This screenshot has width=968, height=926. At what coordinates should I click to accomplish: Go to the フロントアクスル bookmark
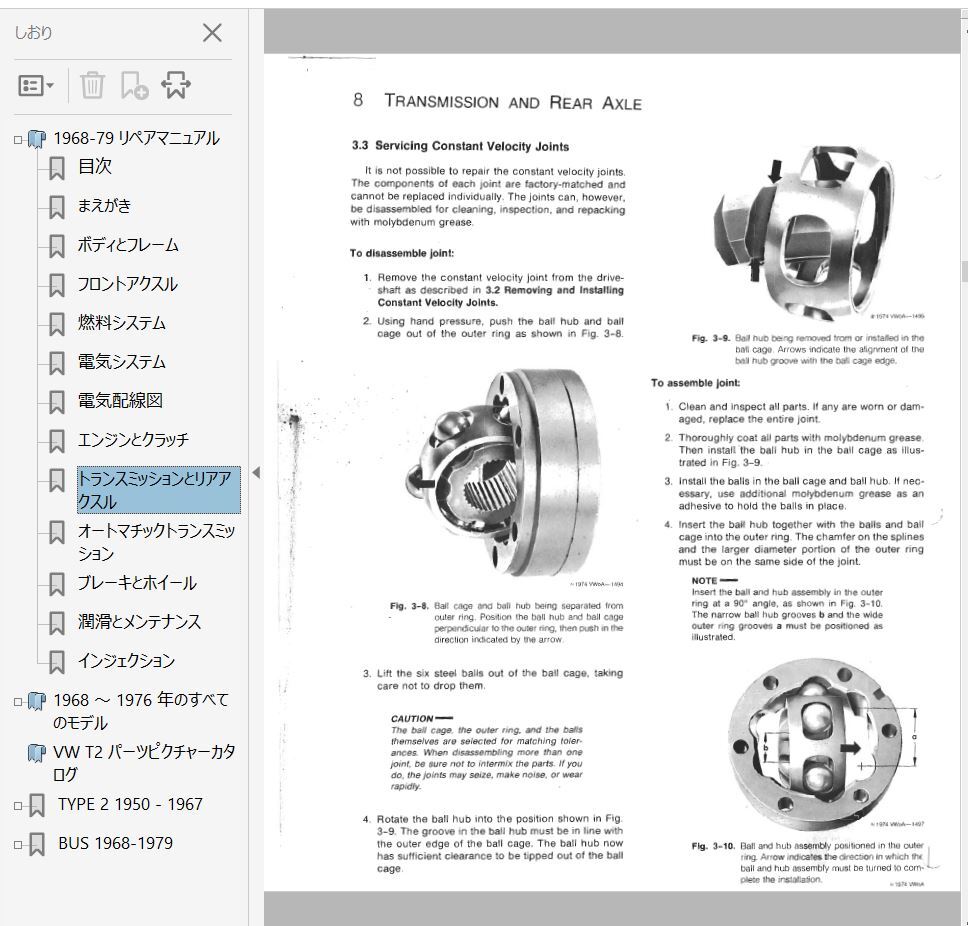pos(127,284)
